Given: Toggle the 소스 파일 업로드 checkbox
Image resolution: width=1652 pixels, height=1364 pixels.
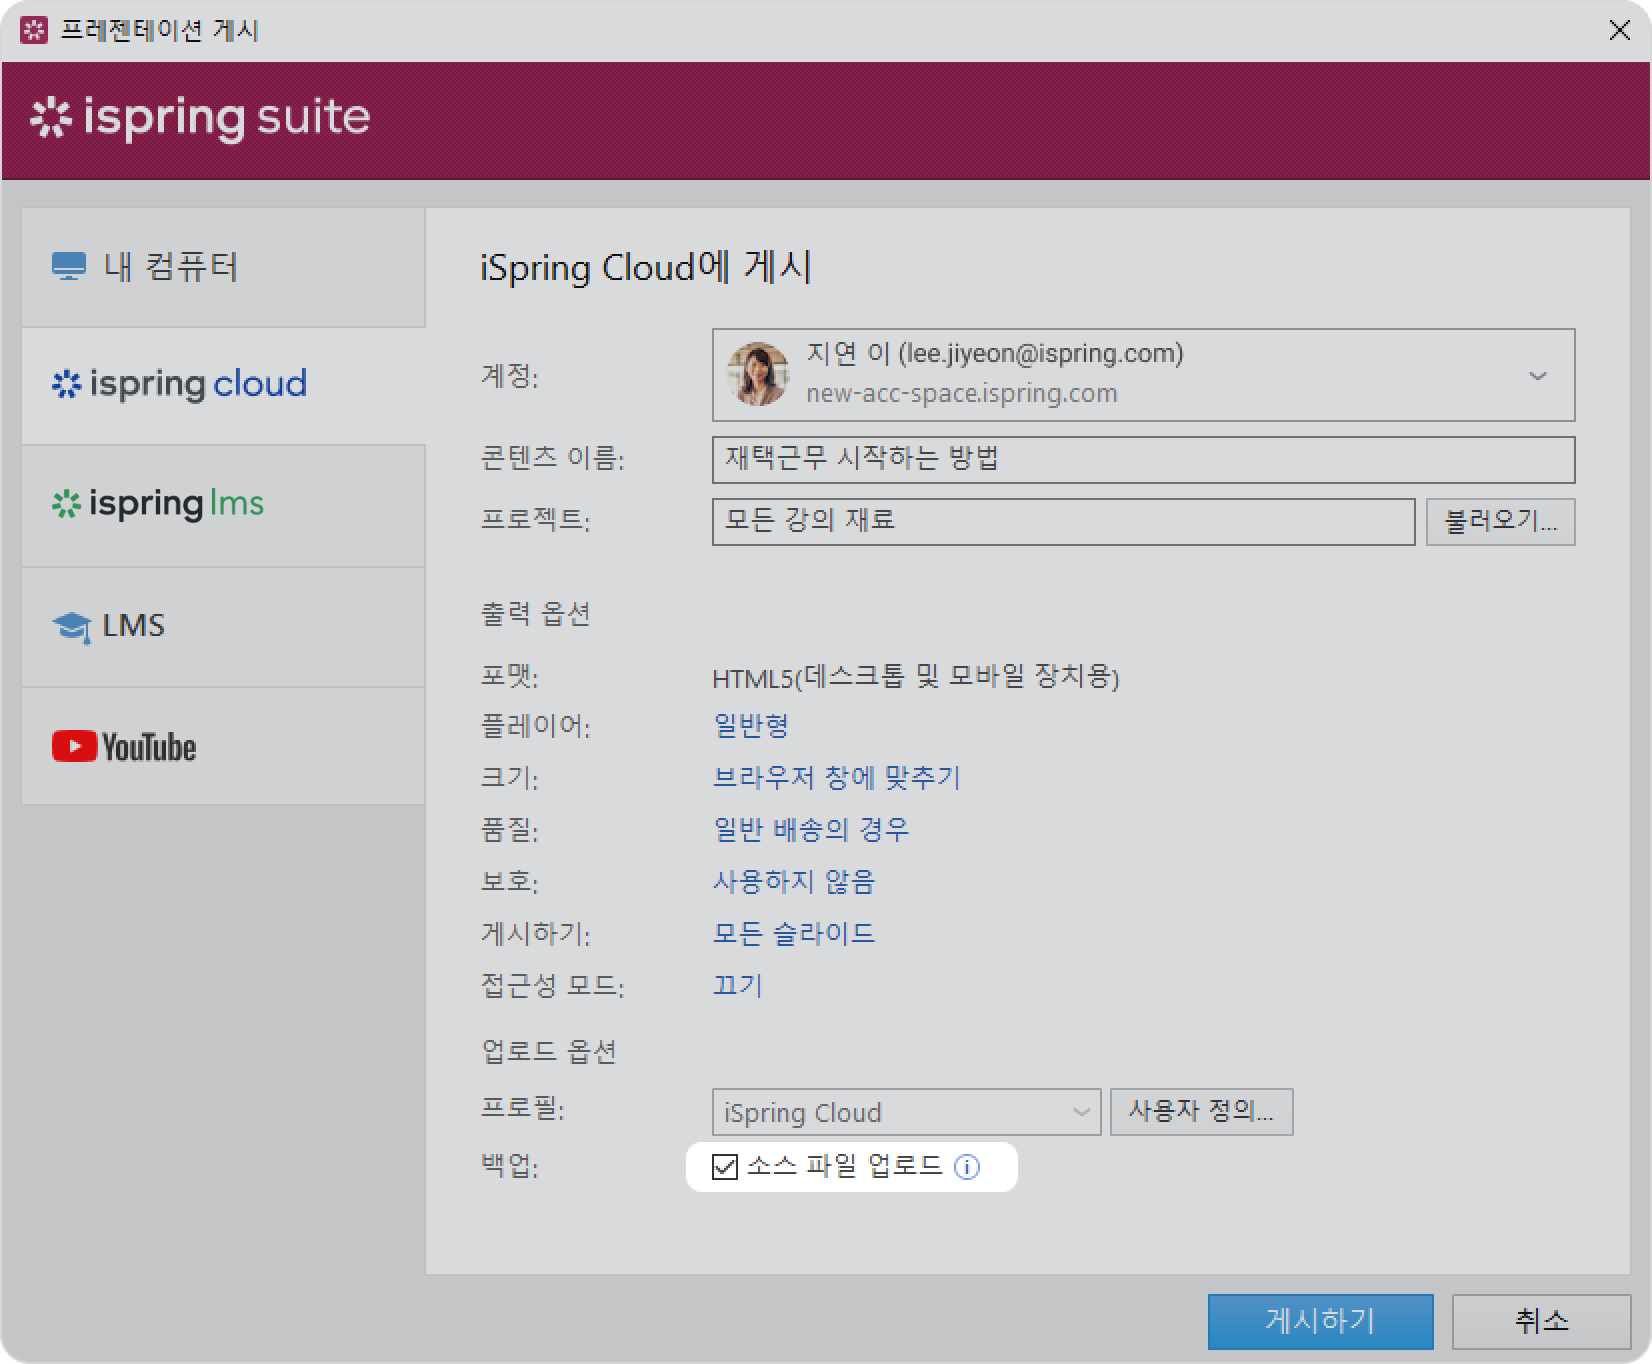Looking at the screenshot, I should [724, 1167].
